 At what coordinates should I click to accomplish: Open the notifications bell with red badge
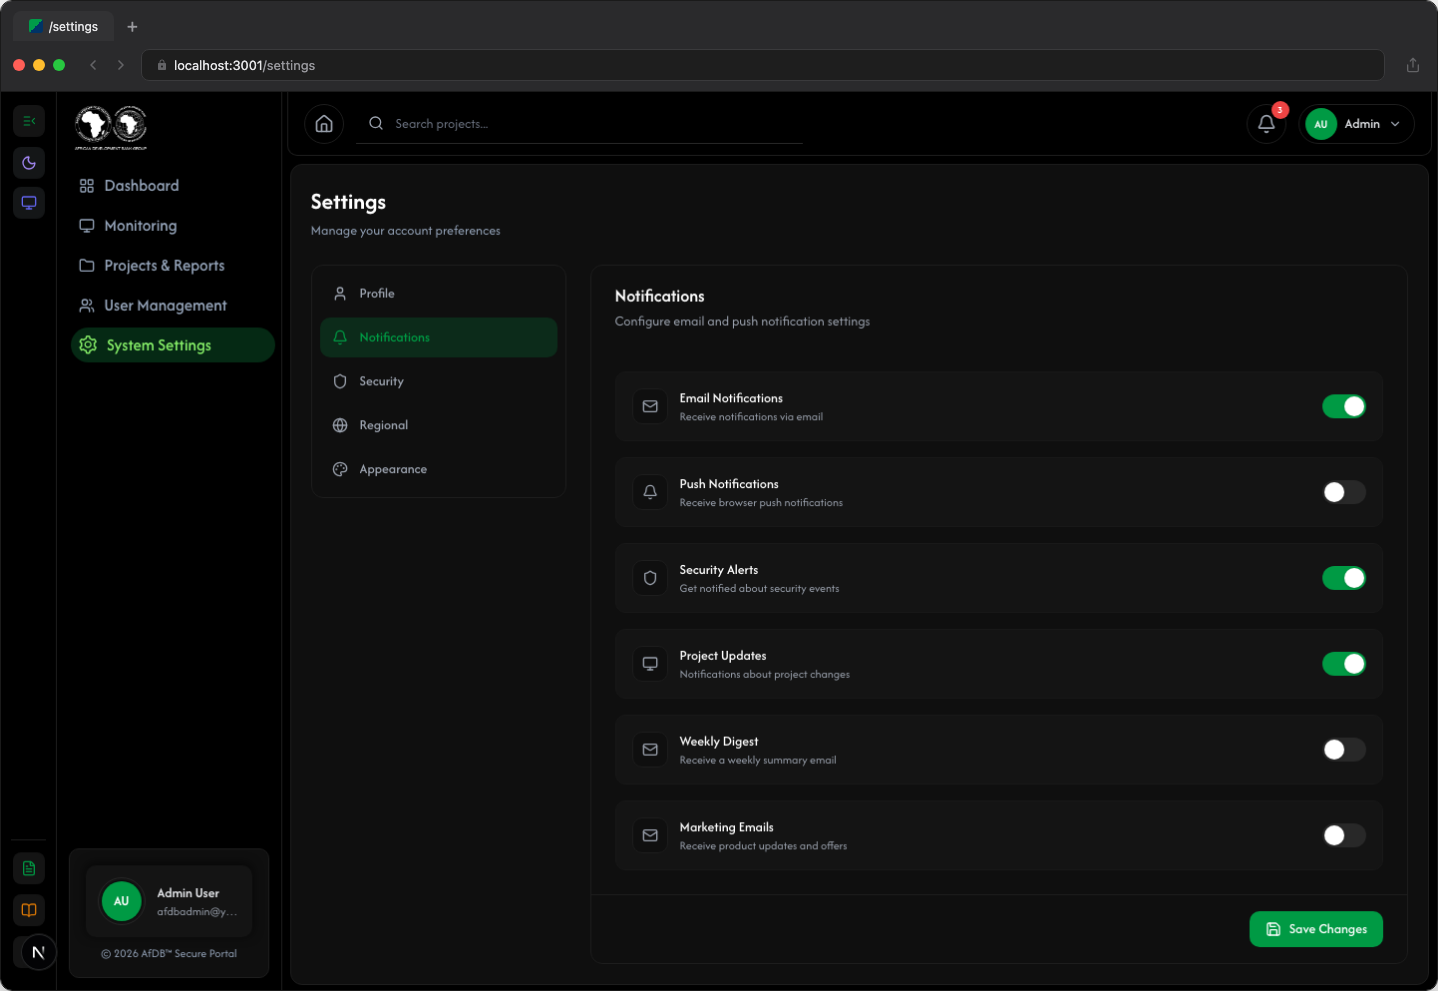coord(1266,124)
